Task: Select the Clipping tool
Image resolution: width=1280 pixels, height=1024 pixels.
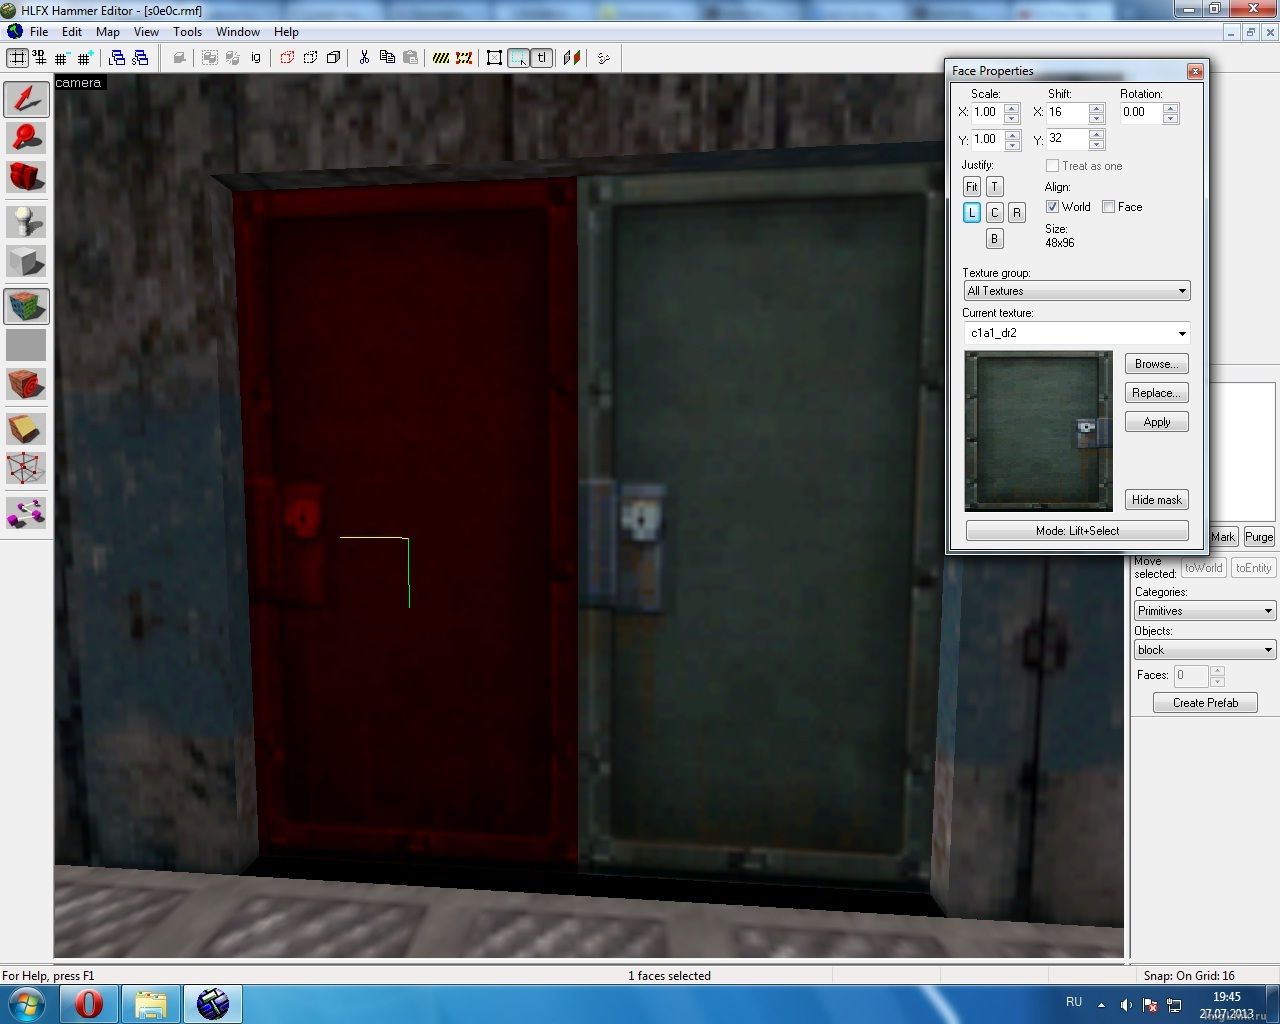Action: [x=26, y=427]
